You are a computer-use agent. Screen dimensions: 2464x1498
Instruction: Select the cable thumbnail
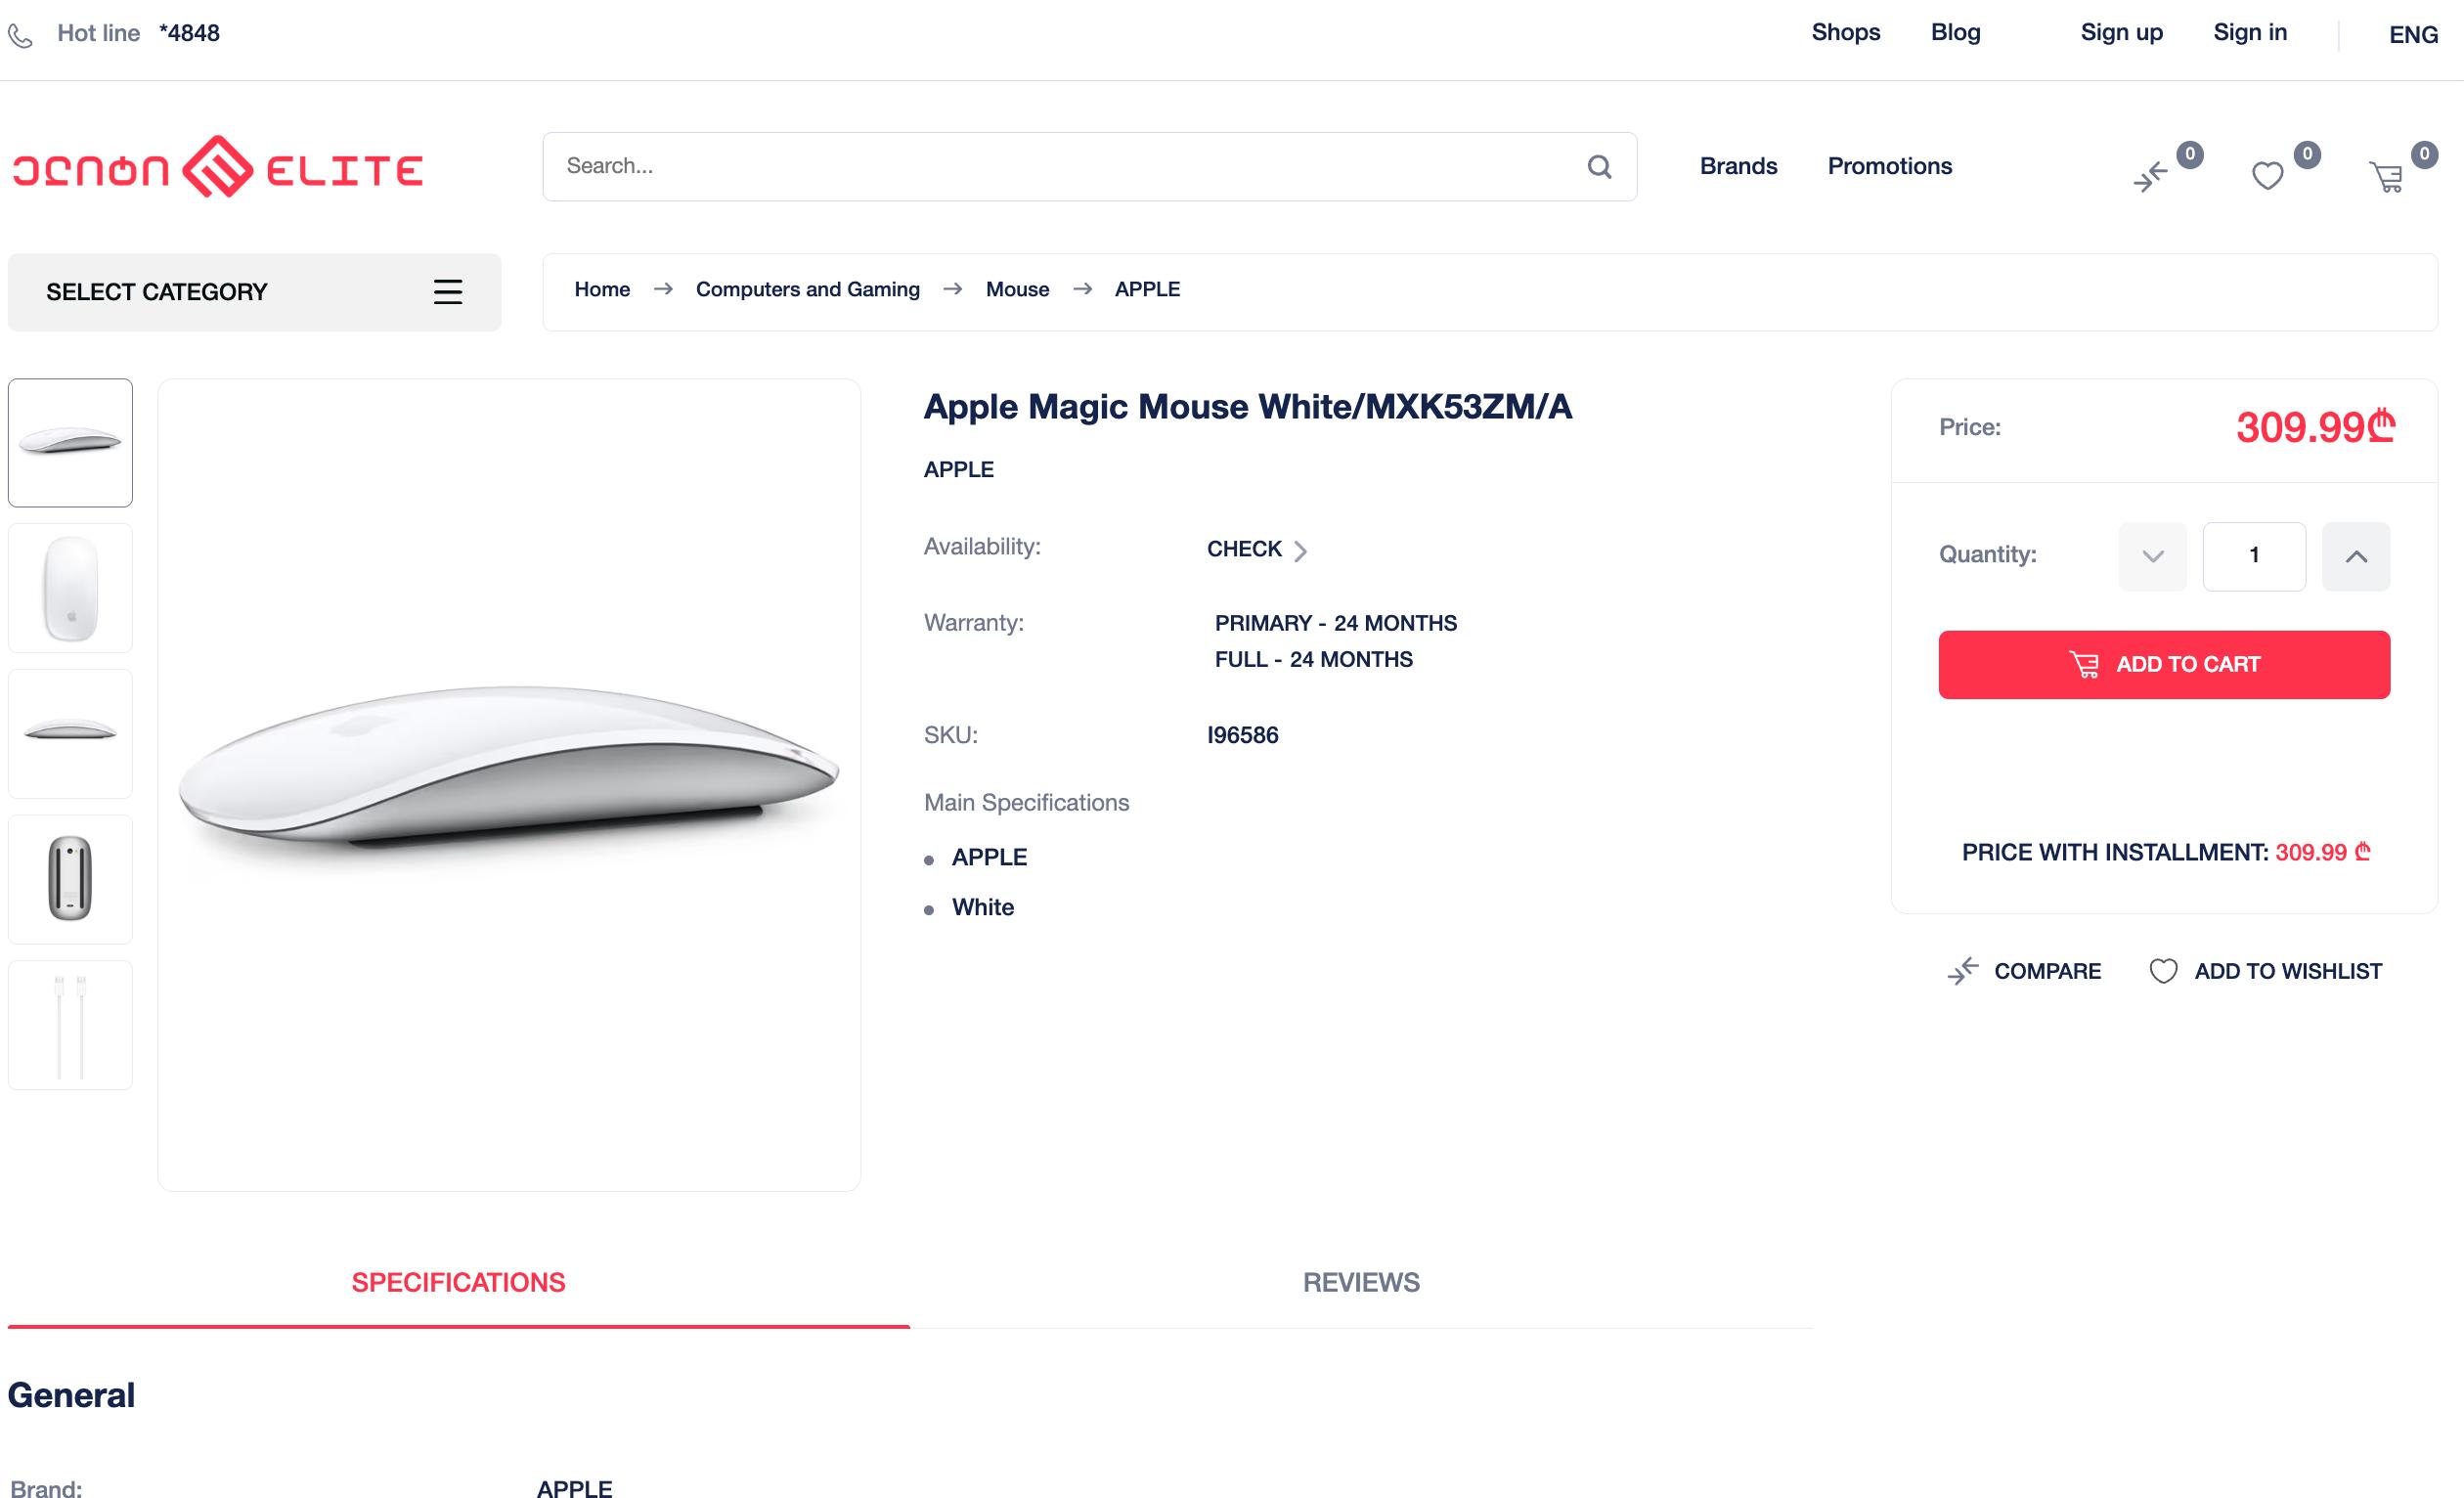point(70,1025)
